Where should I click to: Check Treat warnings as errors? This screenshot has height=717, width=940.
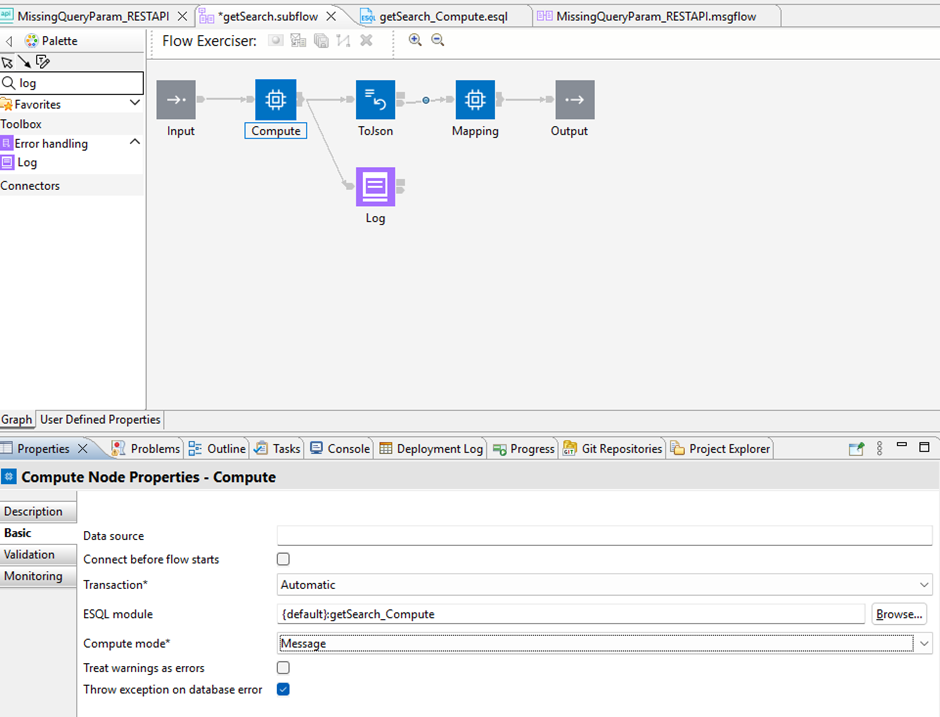tap(283, 668)
